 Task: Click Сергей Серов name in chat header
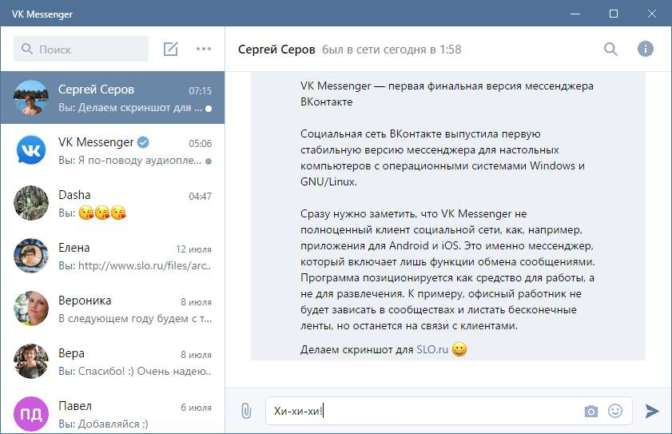pyautogui.click(x=276, y=49)
